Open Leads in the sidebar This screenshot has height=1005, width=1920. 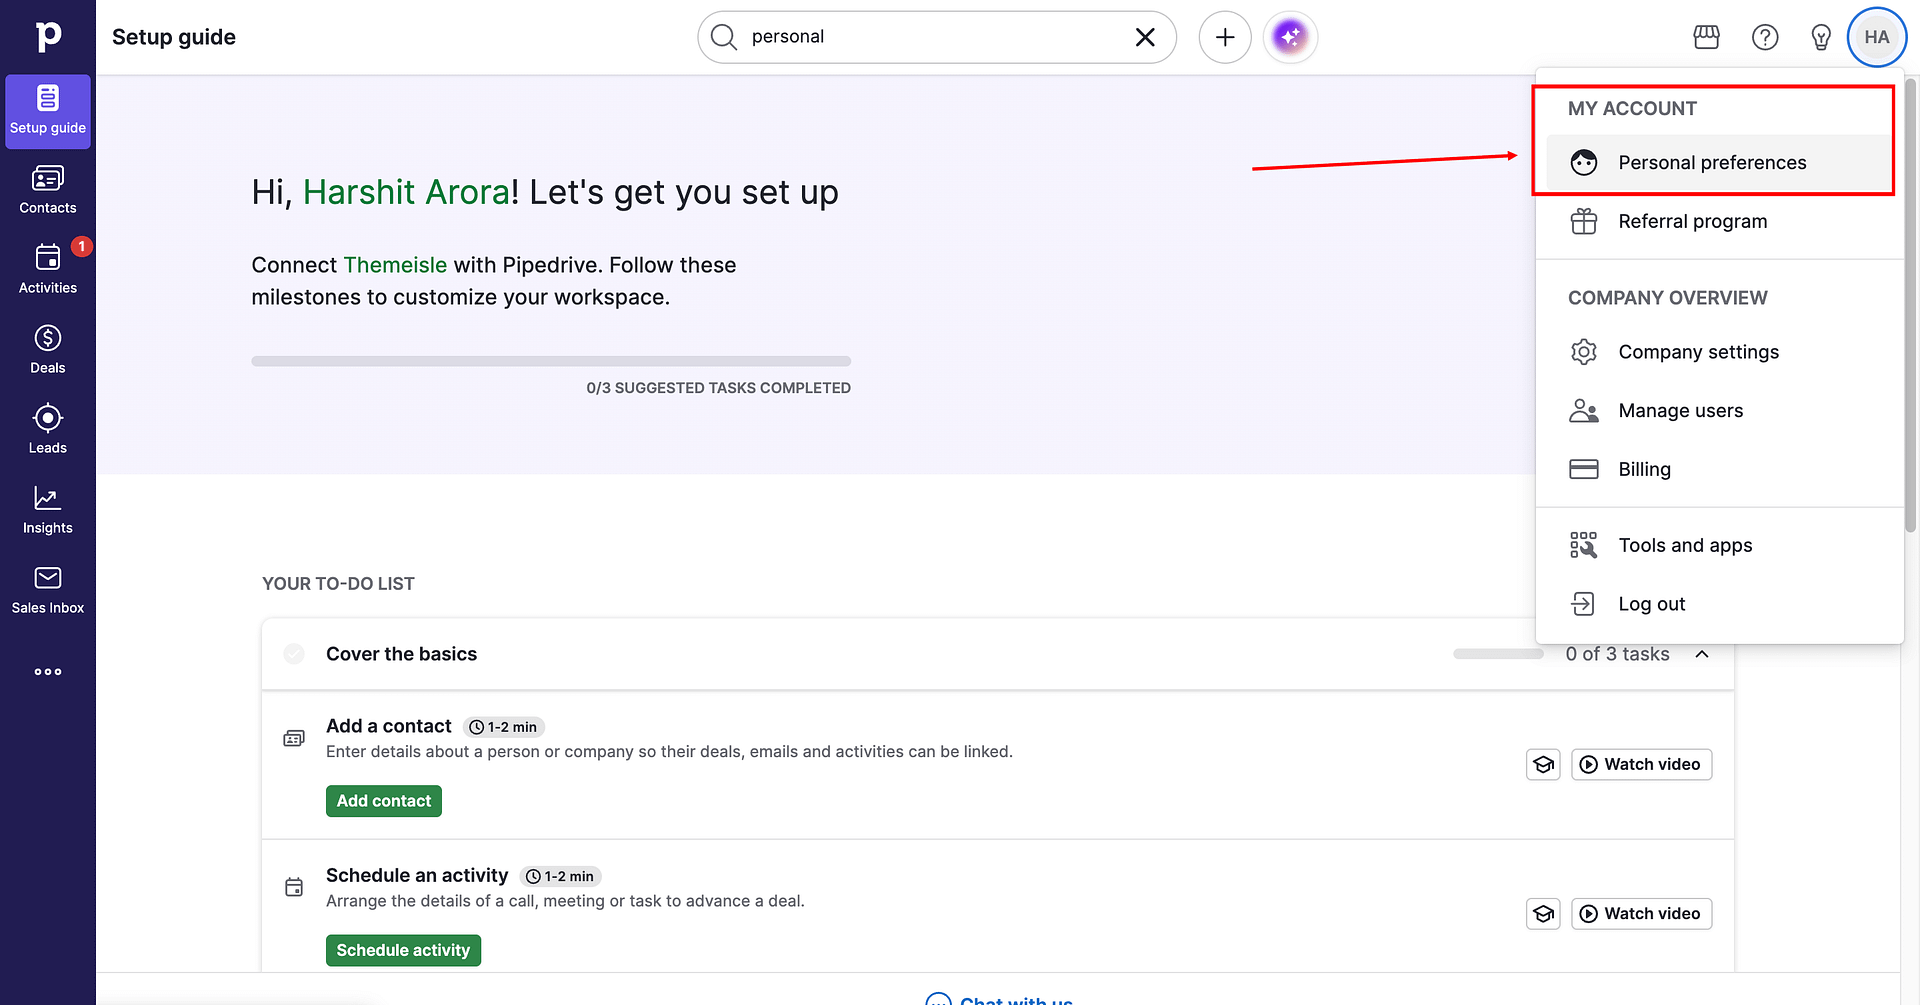coord(48,430)
